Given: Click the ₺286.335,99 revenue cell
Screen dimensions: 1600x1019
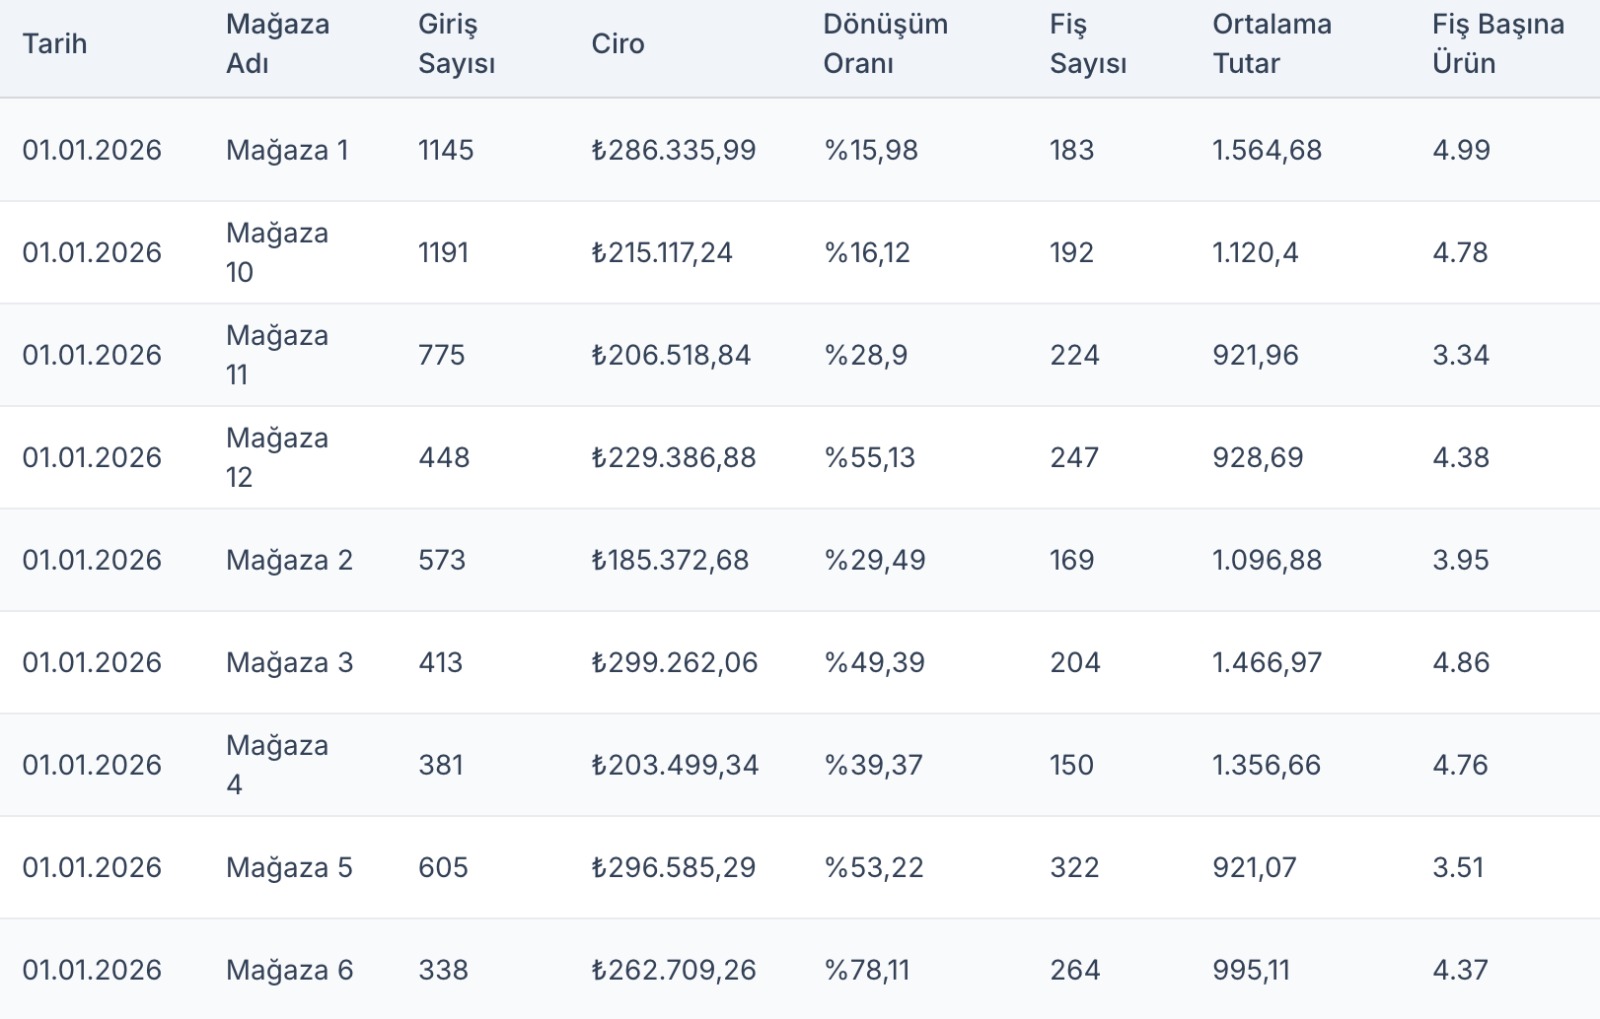Looking at the screenshot, I should coord(673,150).
